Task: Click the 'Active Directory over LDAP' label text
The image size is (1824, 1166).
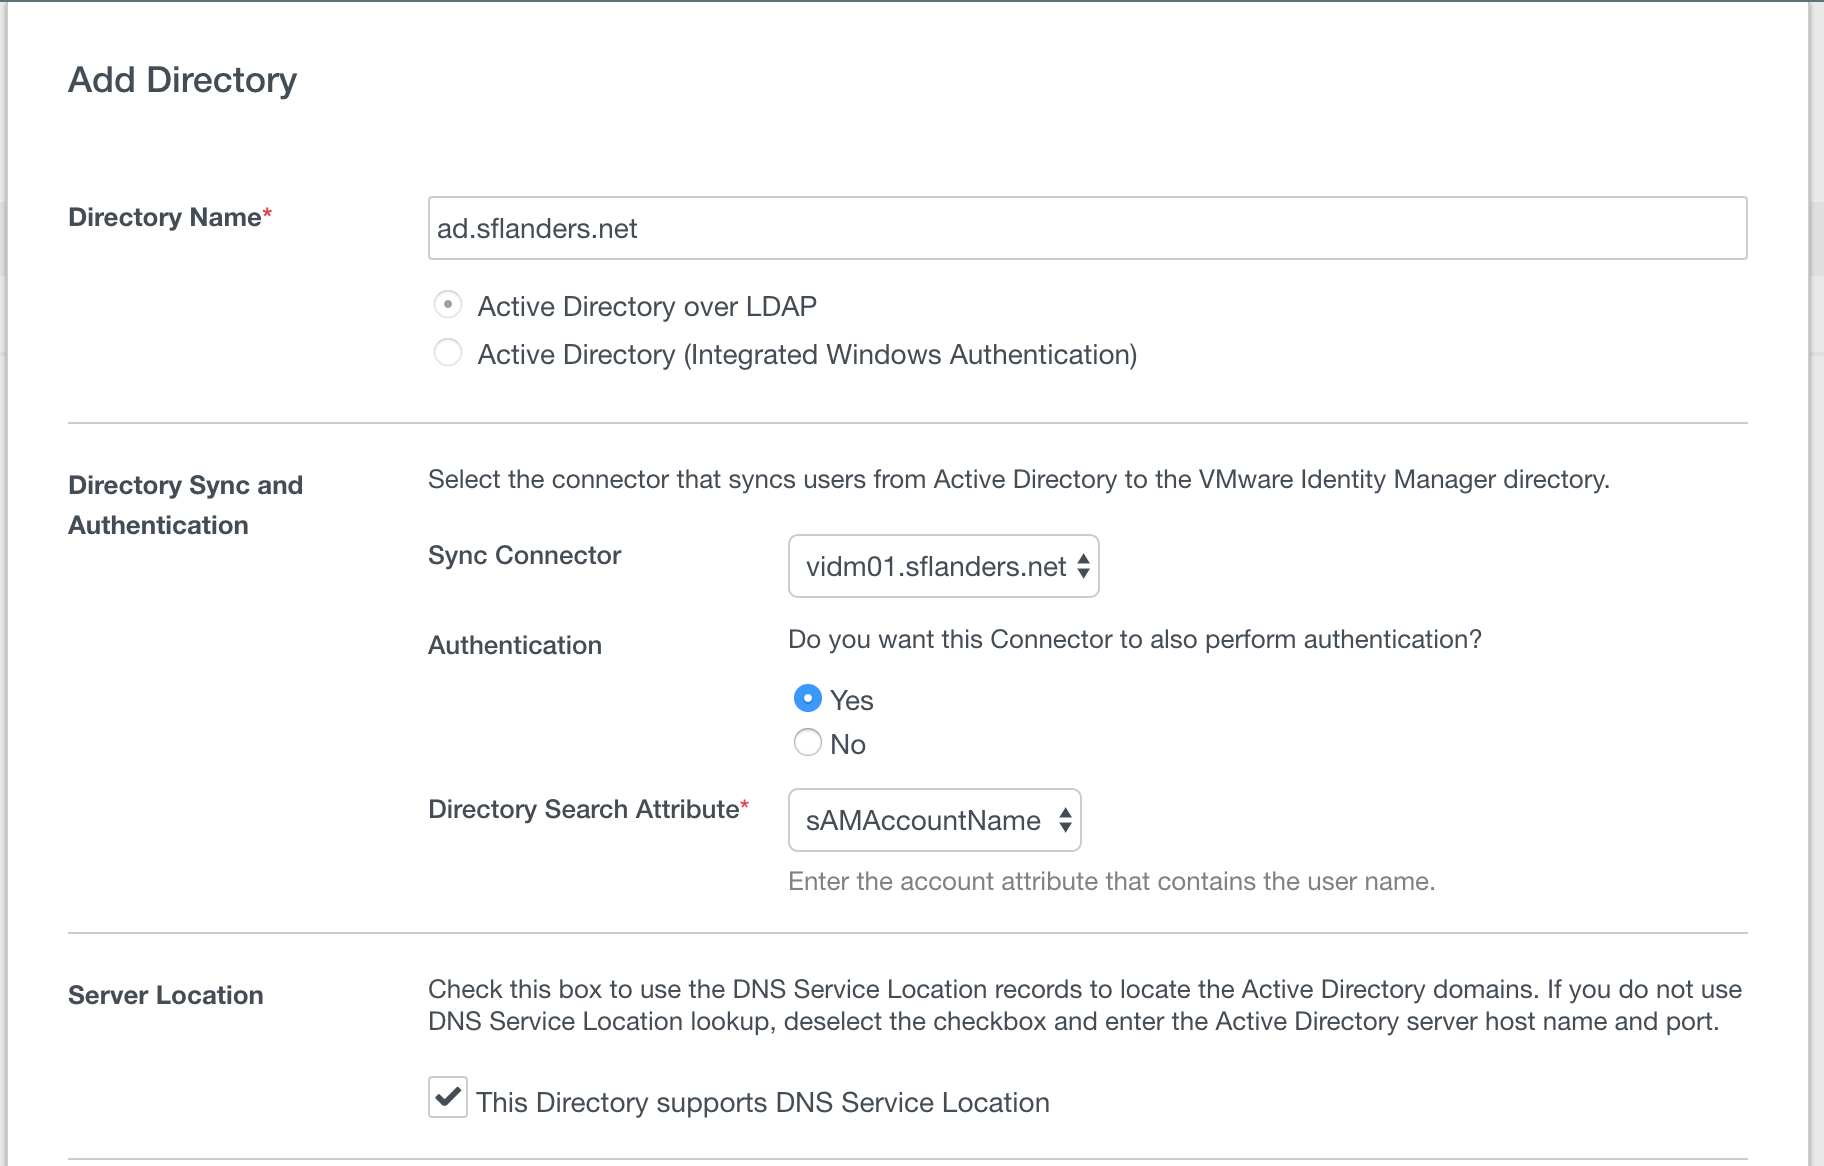Action: click(x=647, y=306)
